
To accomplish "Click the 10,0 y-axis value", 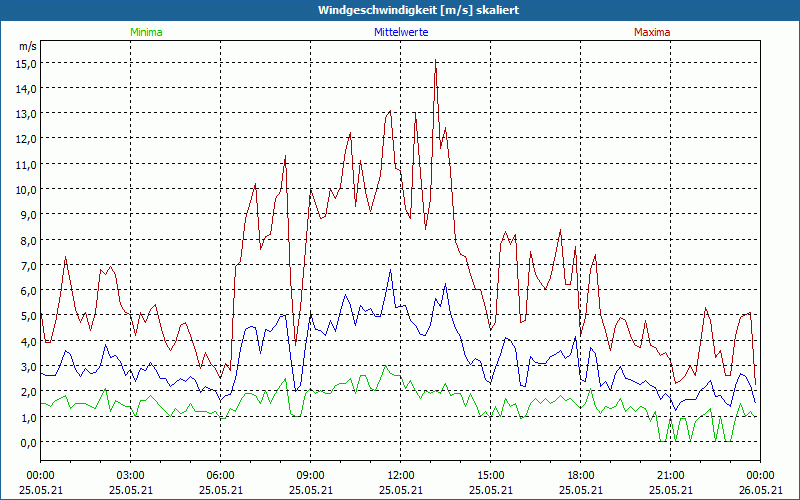I will [x=27, y=190].
